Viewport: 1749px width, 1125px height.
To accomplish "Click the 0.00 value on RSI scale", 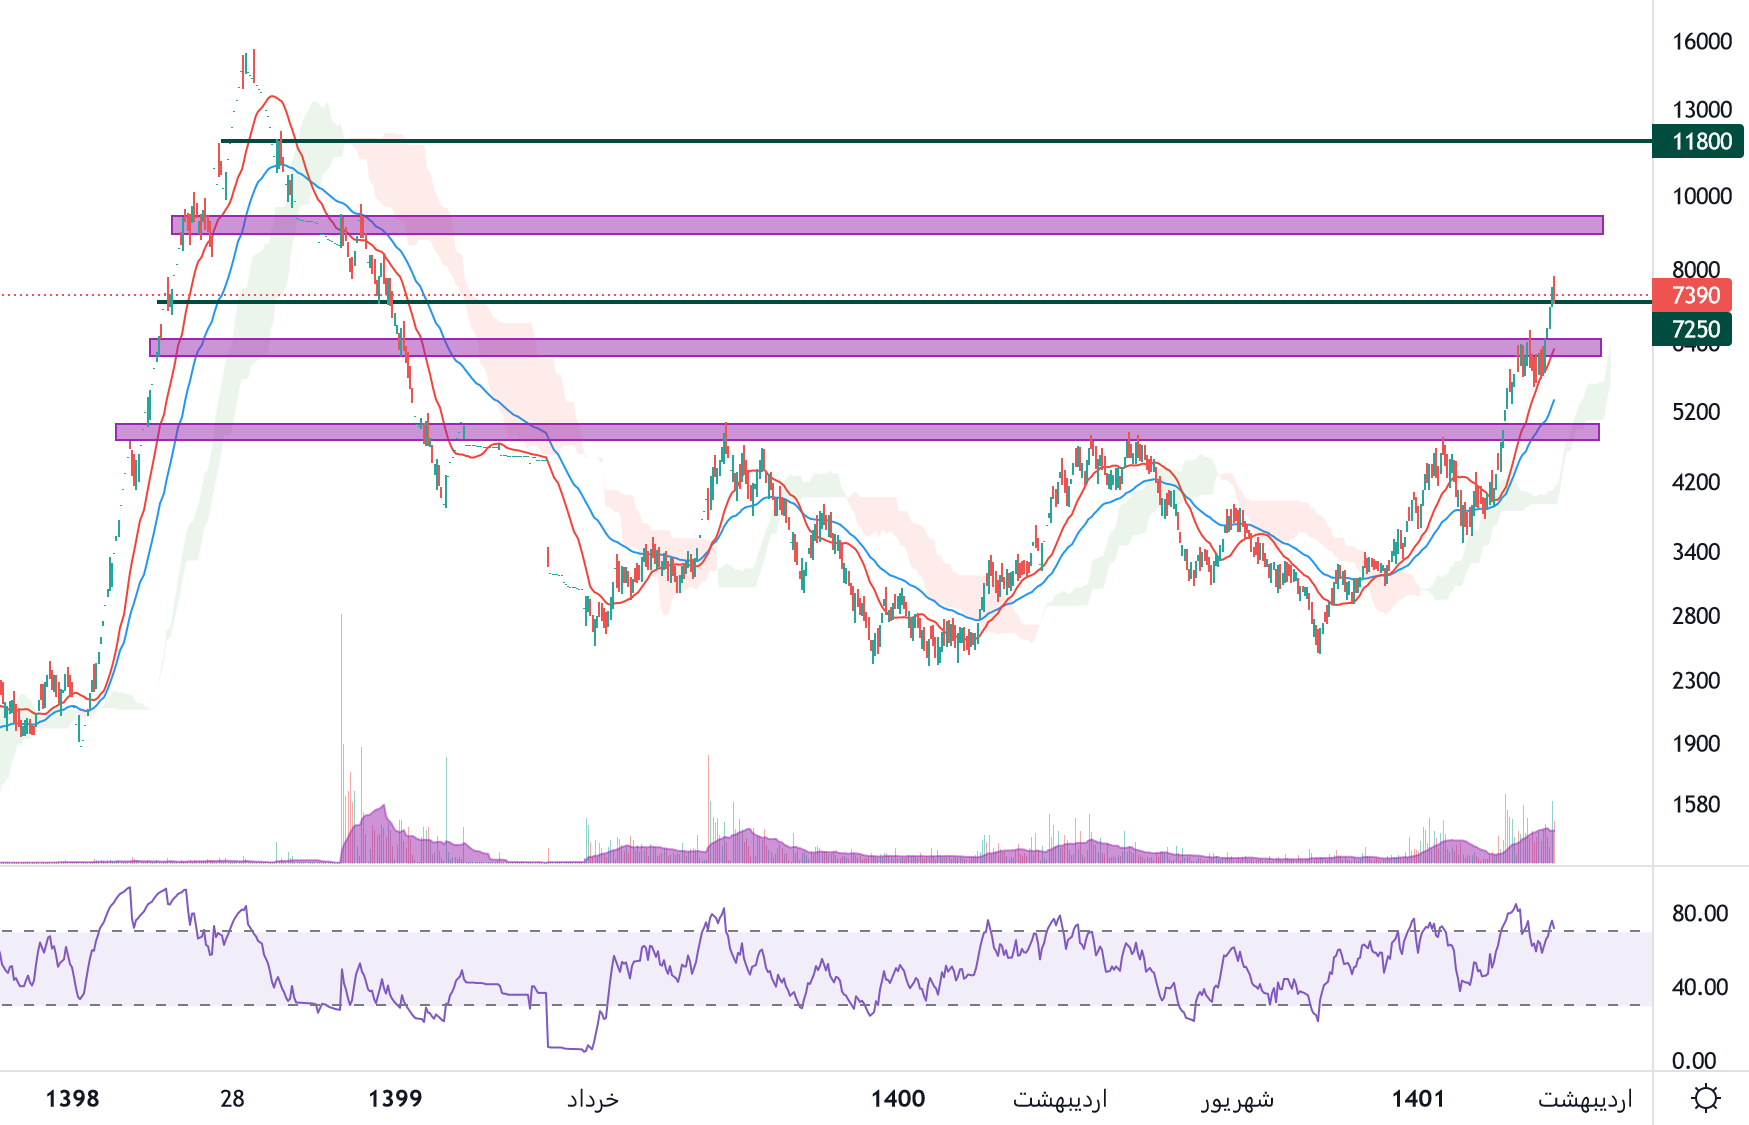I will click(x=1694, y=1060).
